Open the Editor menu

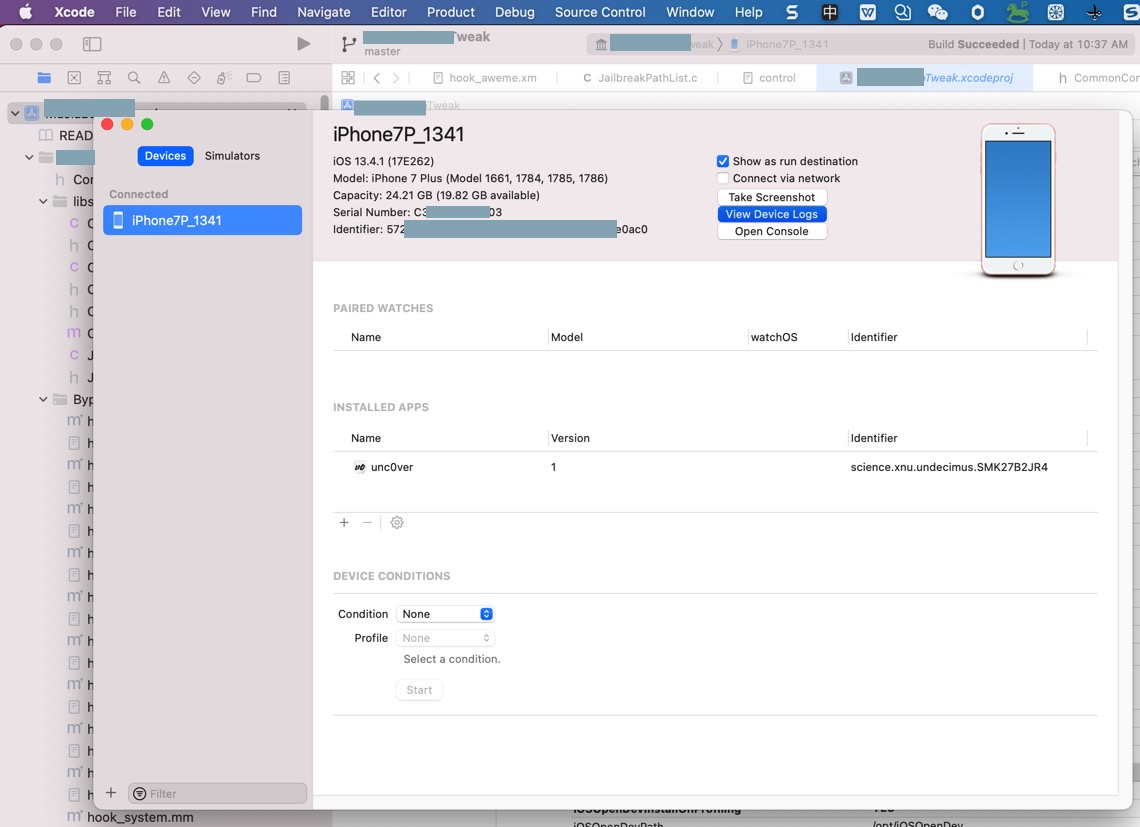point(388,12)
